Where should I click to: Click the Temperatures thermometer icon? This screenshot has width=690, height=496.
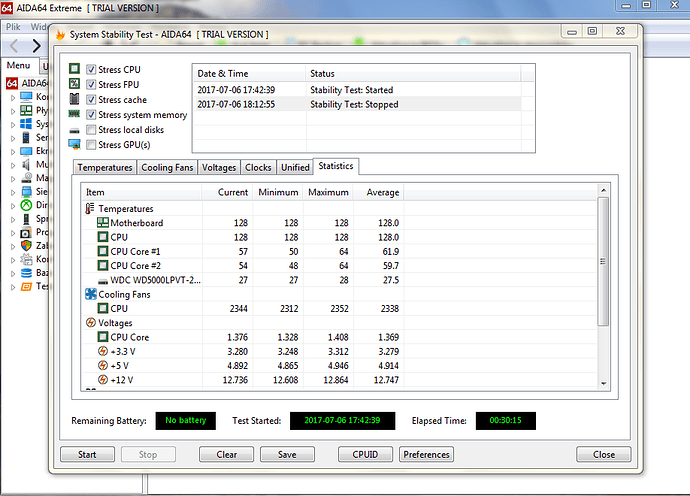pos(90,208)
